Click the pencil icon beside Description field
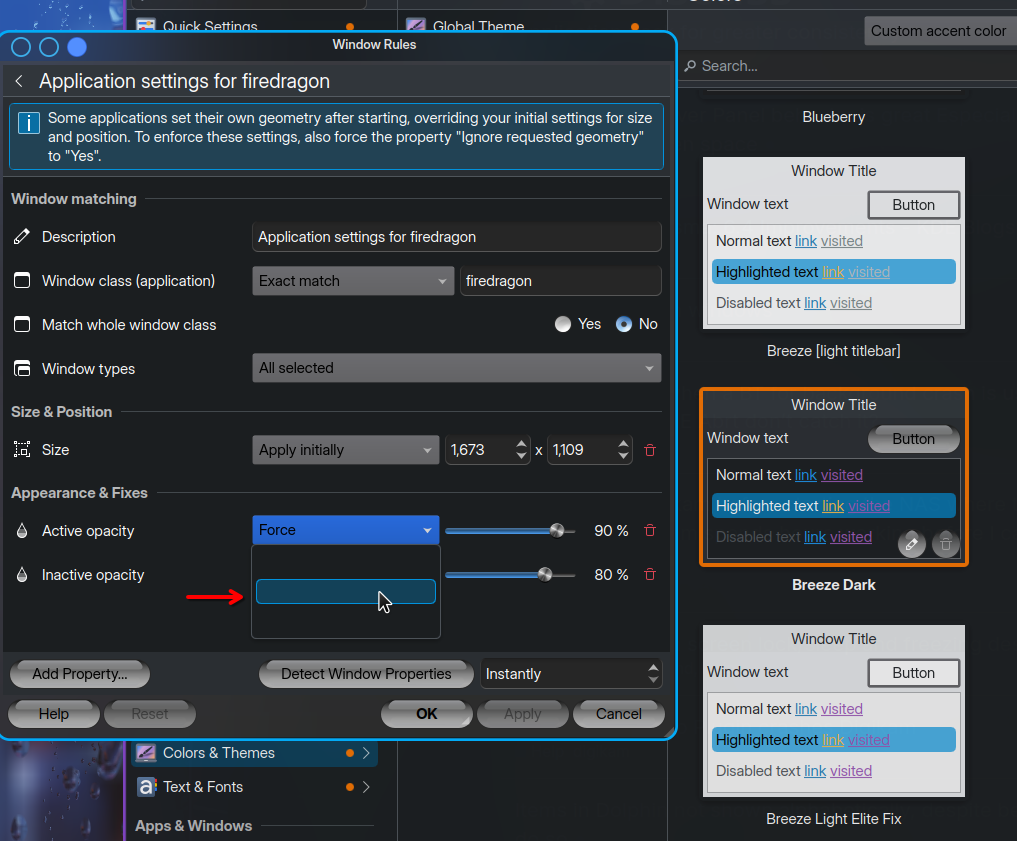 click(x=22, y=237)
